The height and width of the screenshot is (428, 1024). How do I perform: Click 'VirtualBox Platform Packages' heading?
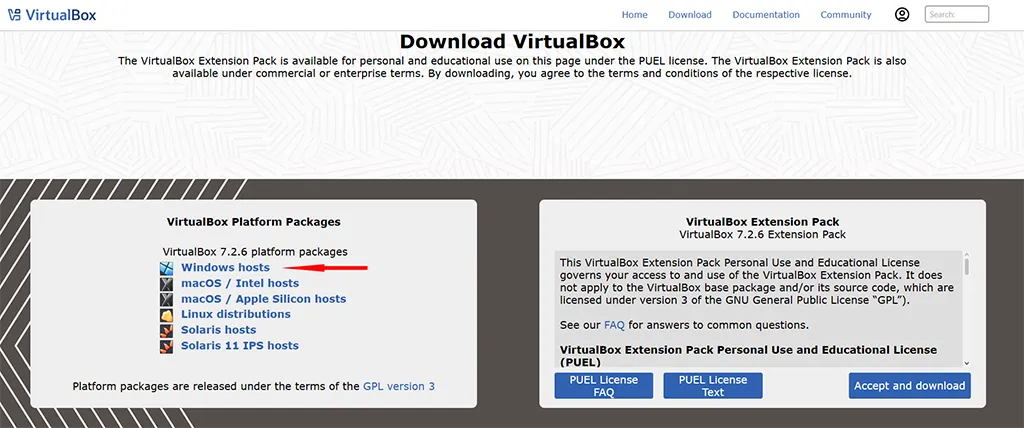point(253,222)
